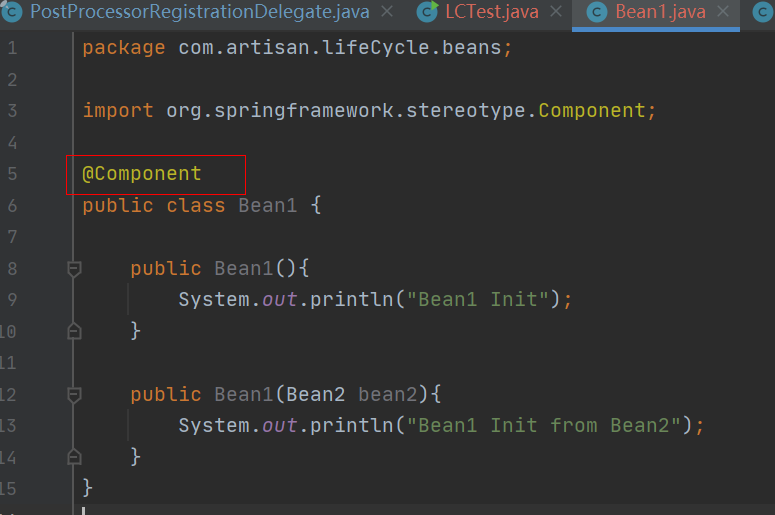775x515 pixels.
Task: Collapse the Bean1() constructor fold on line 8
Action: (74, 269)
